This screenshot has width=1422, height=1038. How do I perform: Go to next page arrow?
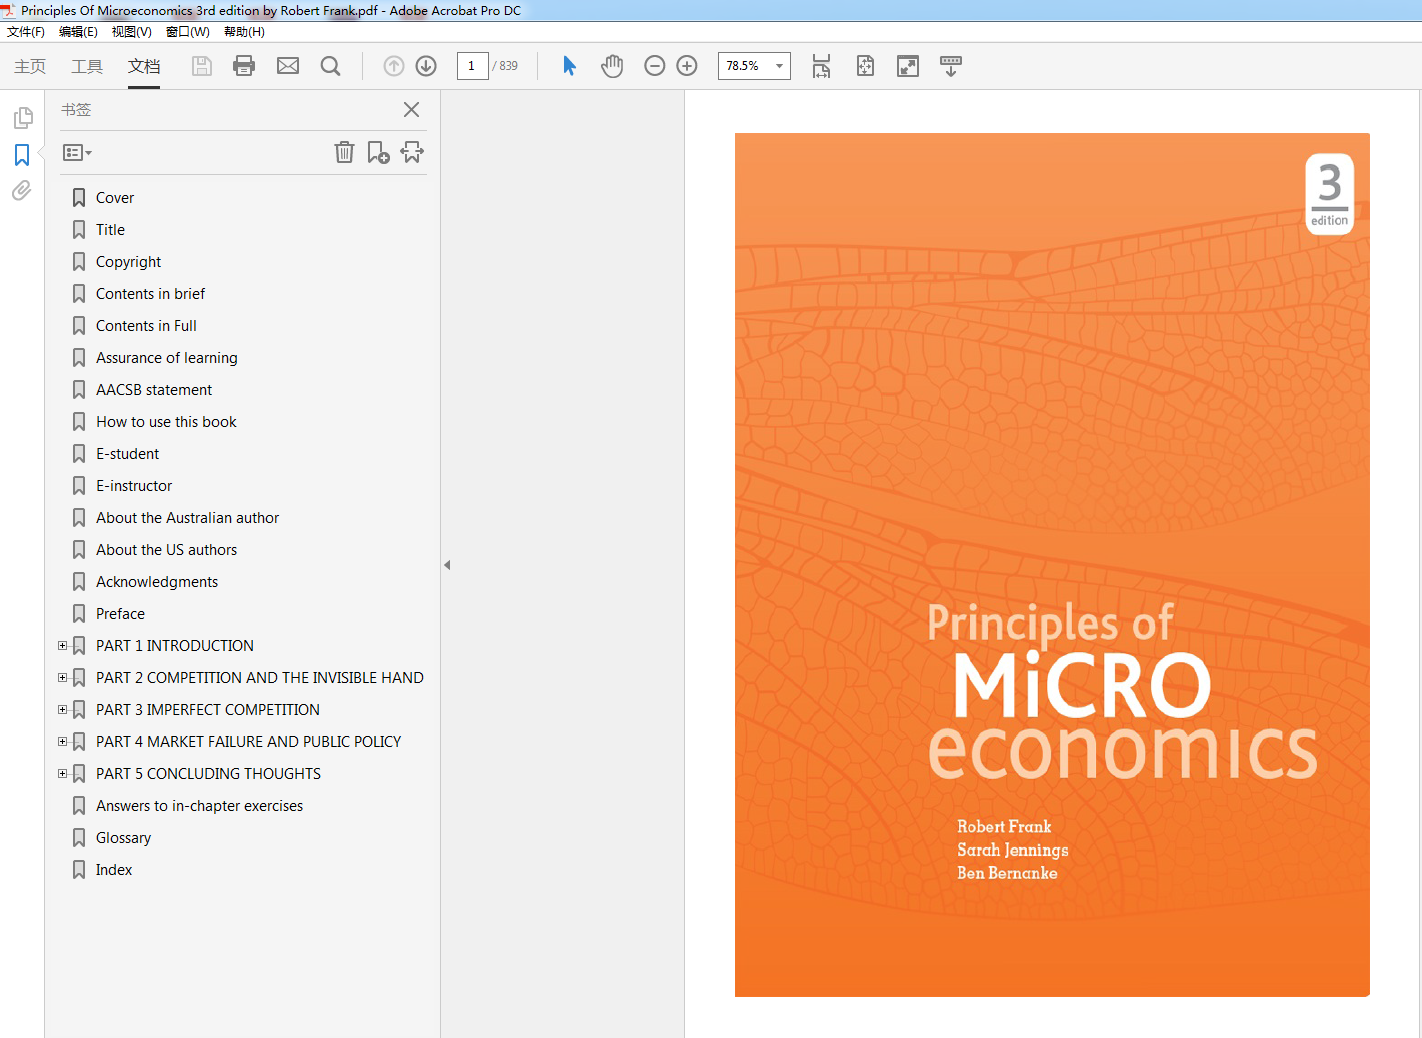[x=426, y=66]
